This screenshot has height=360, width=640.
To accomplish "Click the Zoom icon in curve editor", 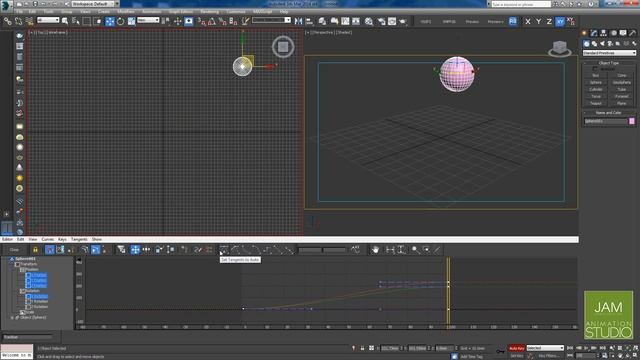I will (x=415, y=249).
